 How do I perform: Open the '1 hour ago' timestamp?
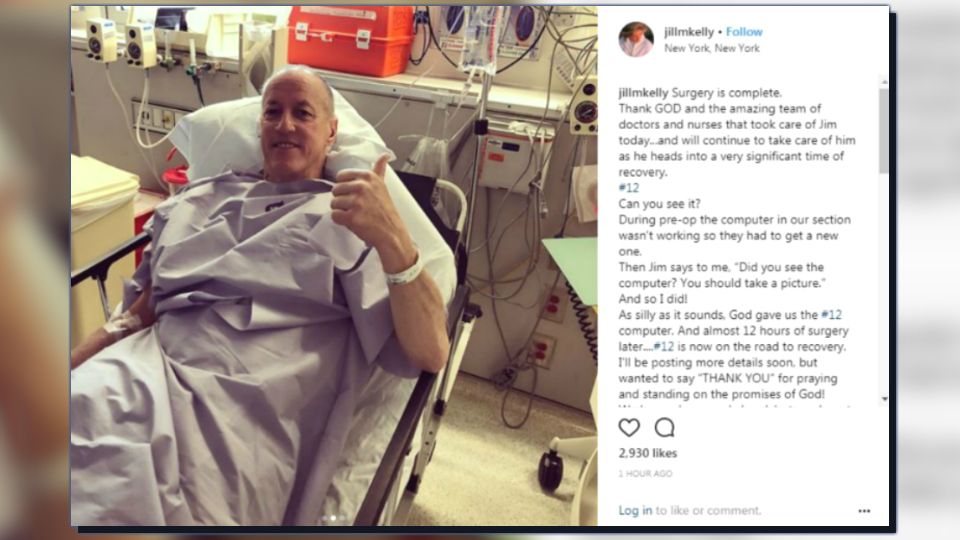click(645, 473)
